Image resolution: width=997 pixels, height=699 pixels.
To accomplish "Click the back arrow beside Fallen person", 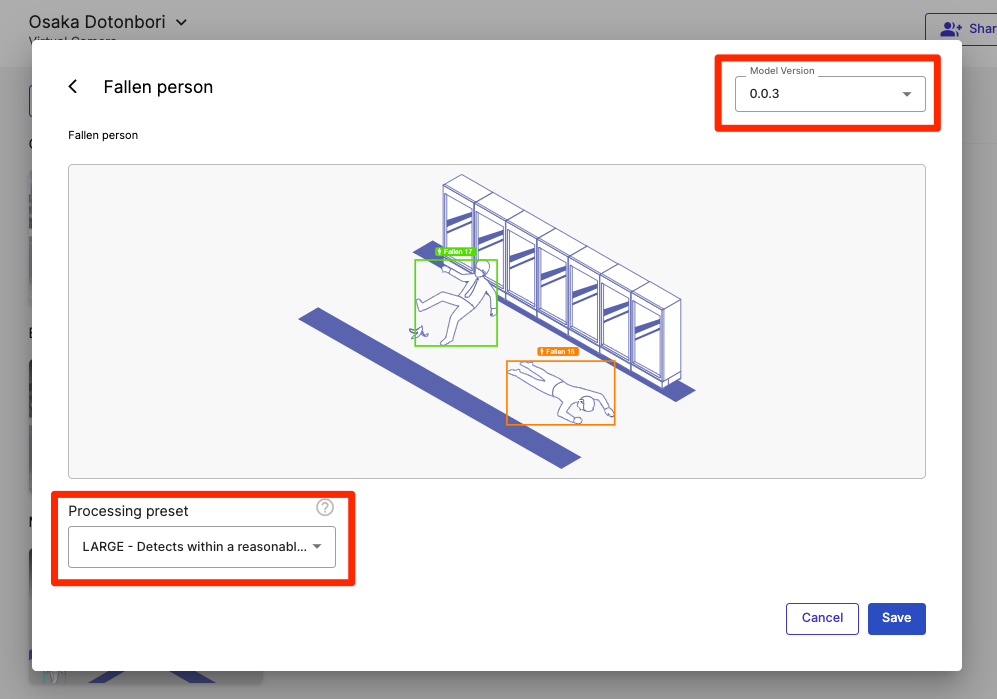I will (73, 87).
